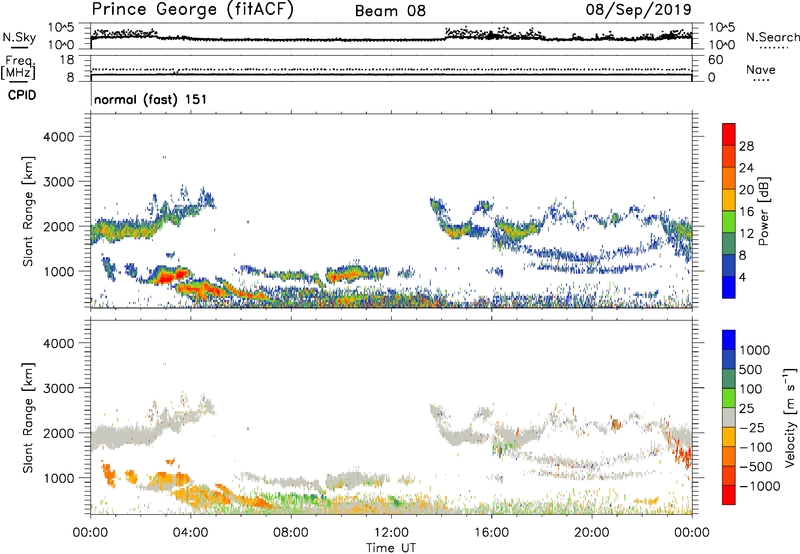Click the red top segment of Power colorbar
Screen dimensions: 800x554
pos(729,134)
